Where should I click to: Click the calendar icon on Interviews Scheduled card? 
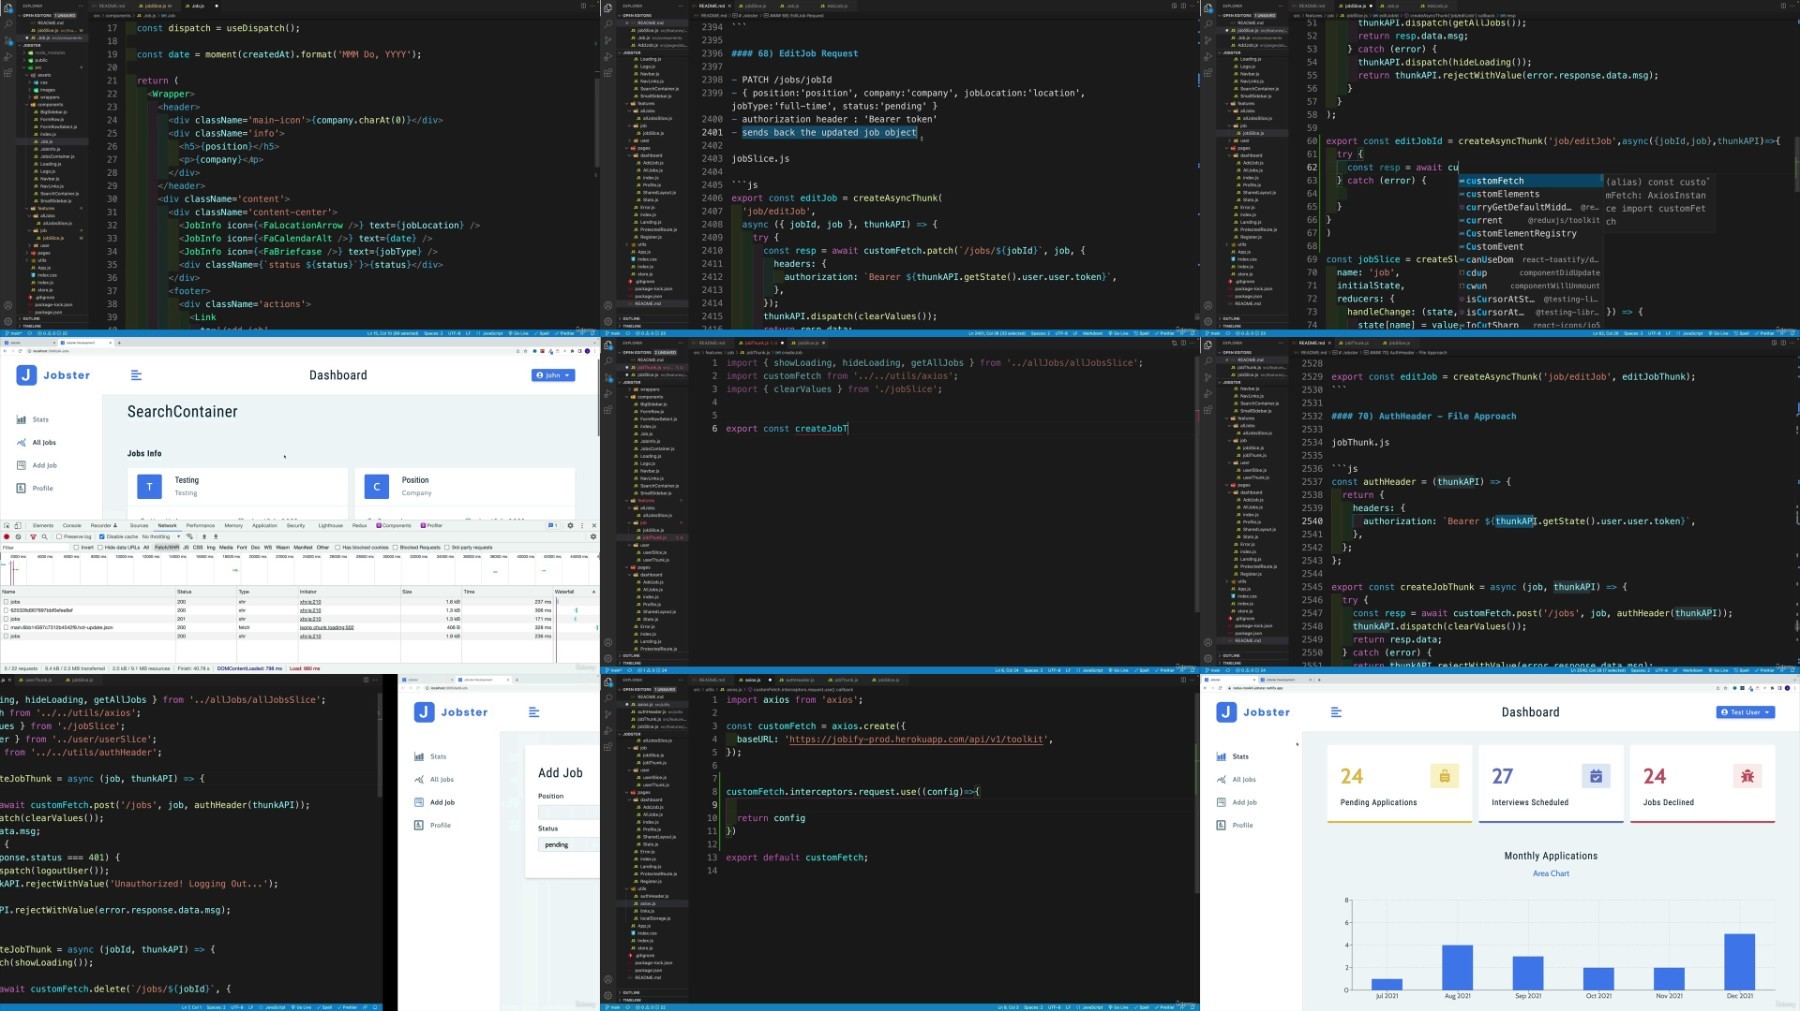point(1596,776)
